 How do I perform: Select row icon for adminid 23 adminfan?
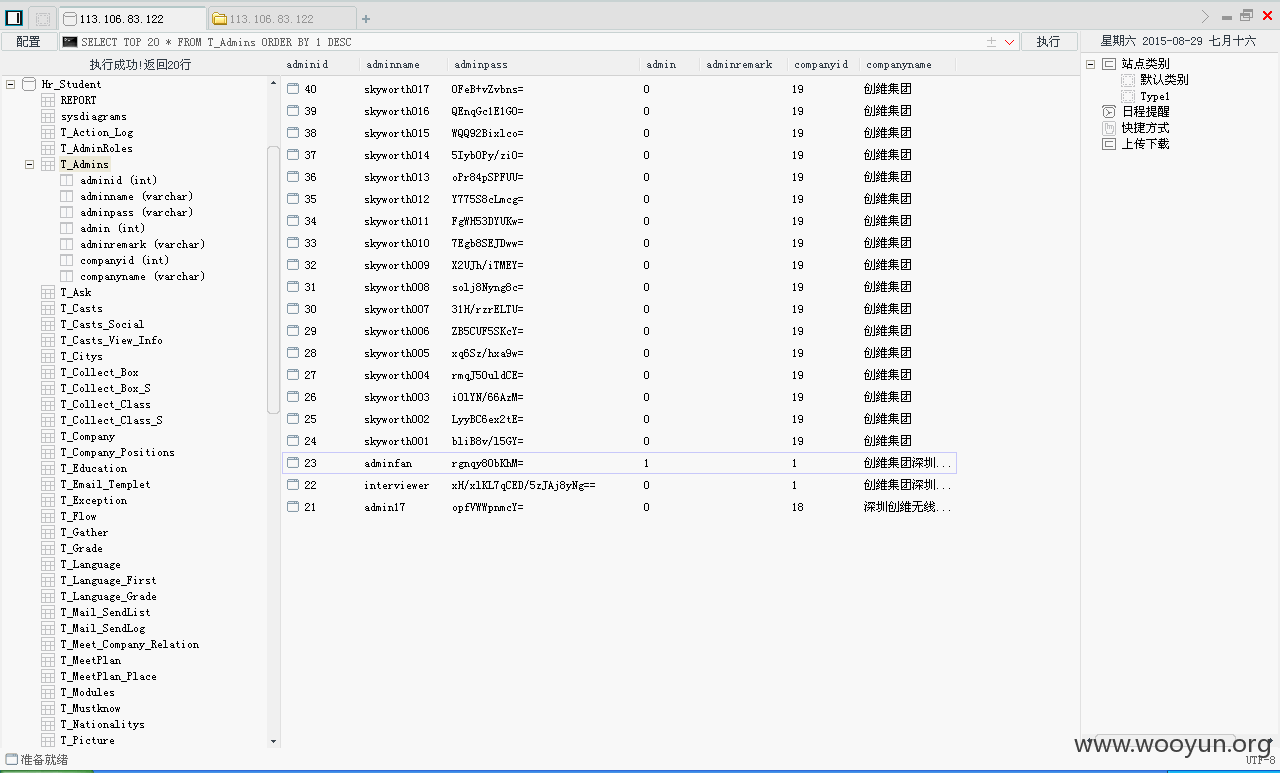tap(293, 463)
